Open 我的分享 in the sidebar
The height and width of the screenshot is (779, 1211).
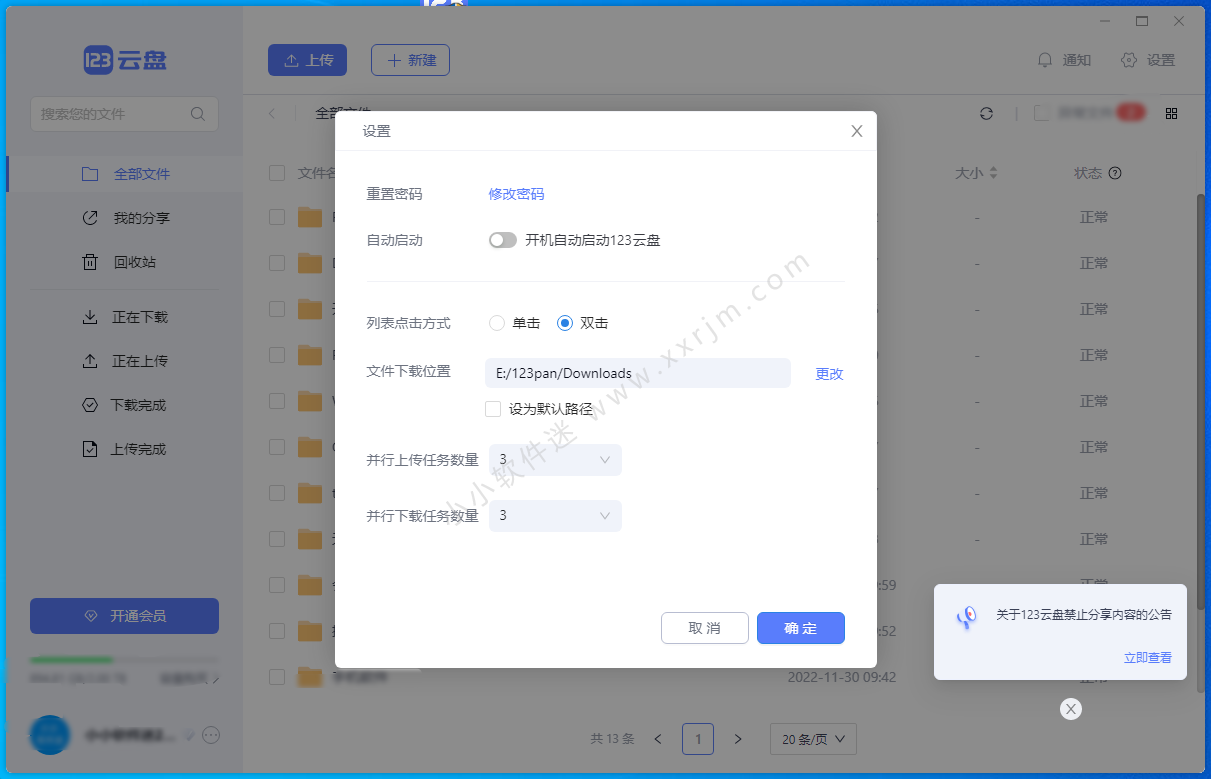[x=140, y=218]
